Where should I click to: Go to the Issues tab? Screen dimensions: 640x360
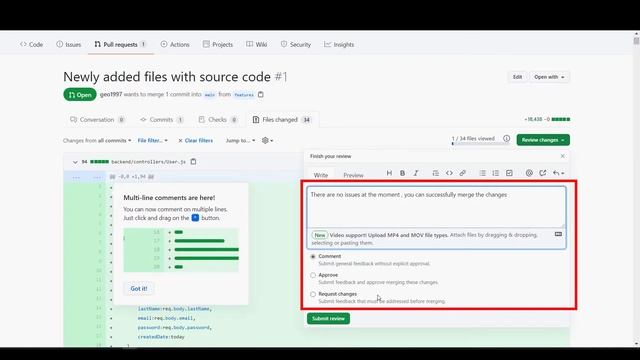(x=69, y=44)
